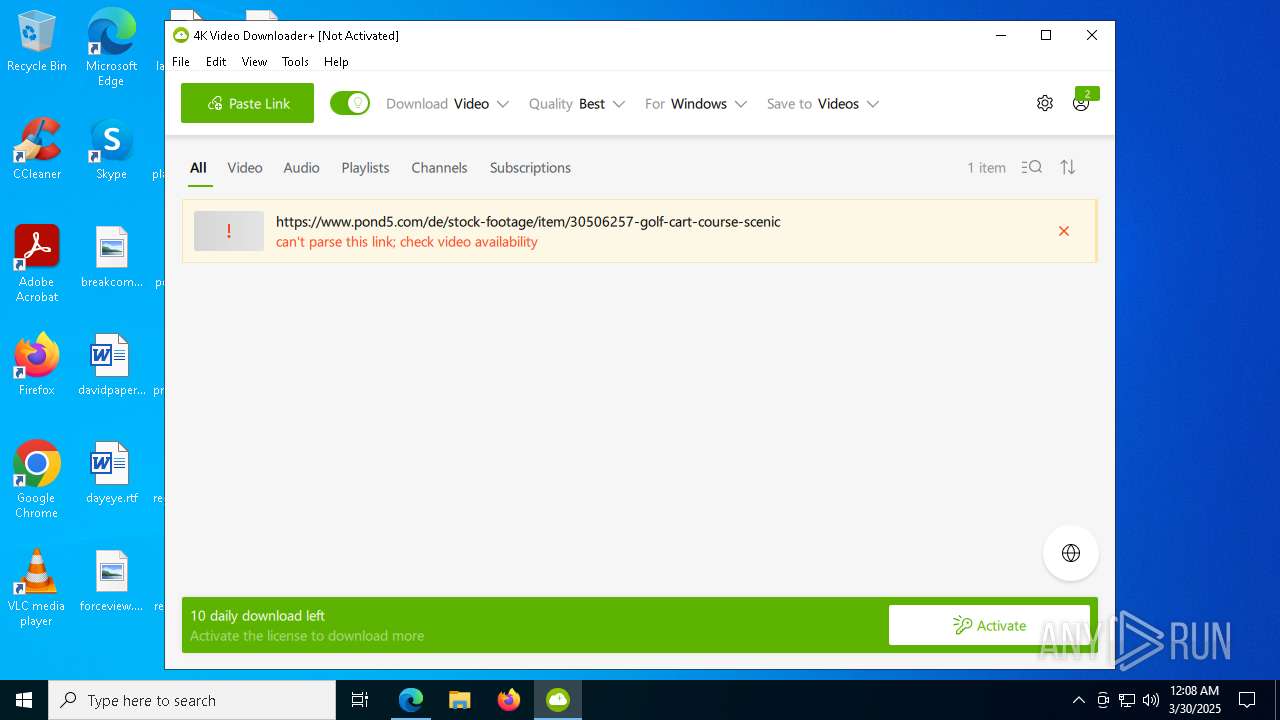The image size is (1280, 720).
Task: Select the Skype desktop shortcut
Action: click(111, 150)
